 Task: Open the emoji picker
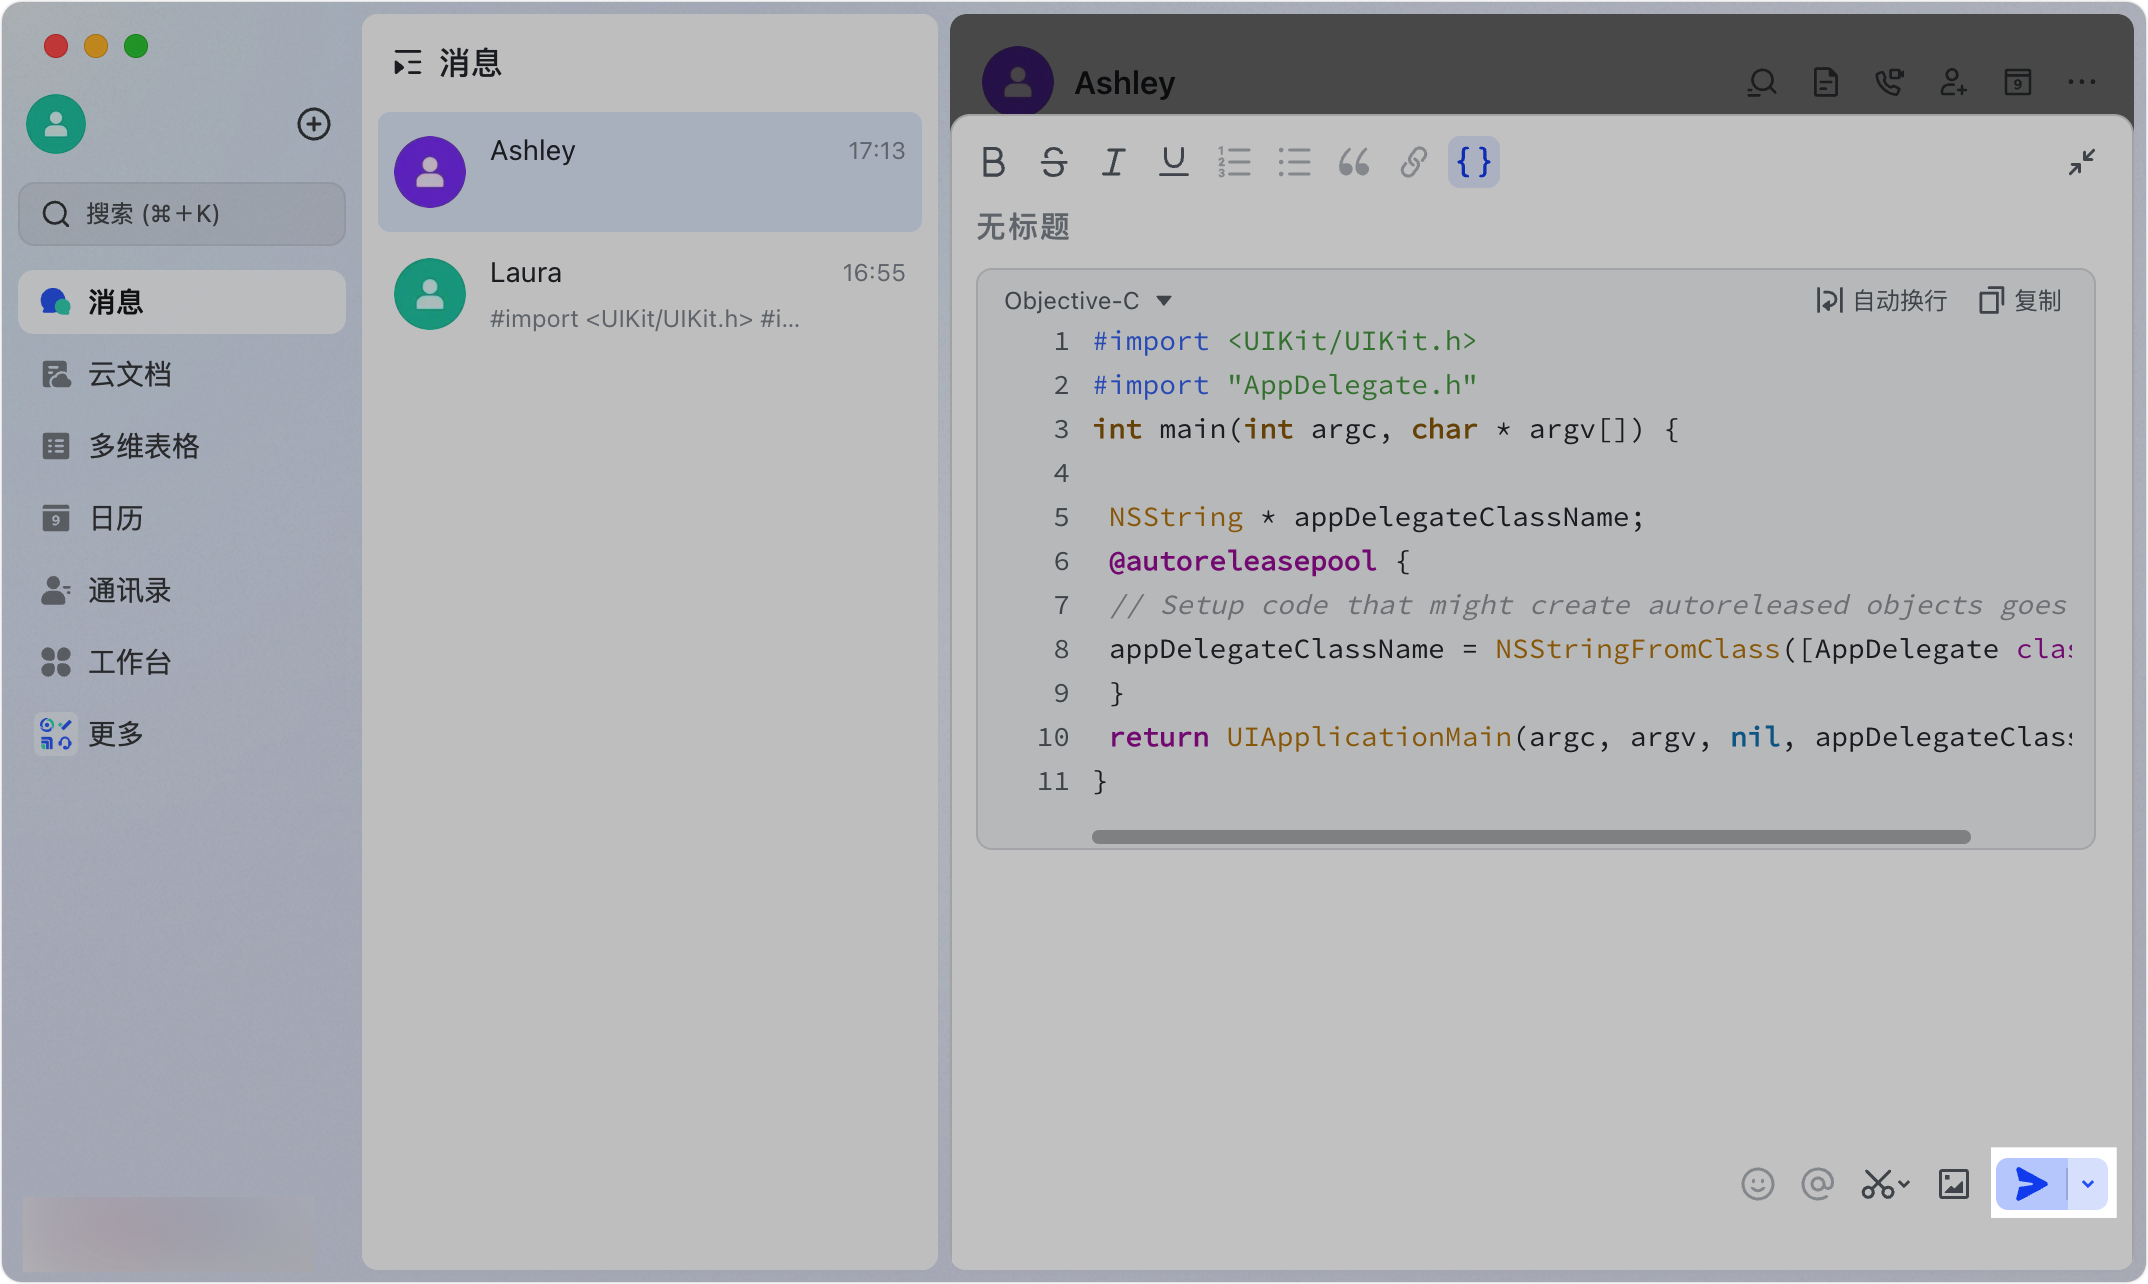click(1757, 1184)
